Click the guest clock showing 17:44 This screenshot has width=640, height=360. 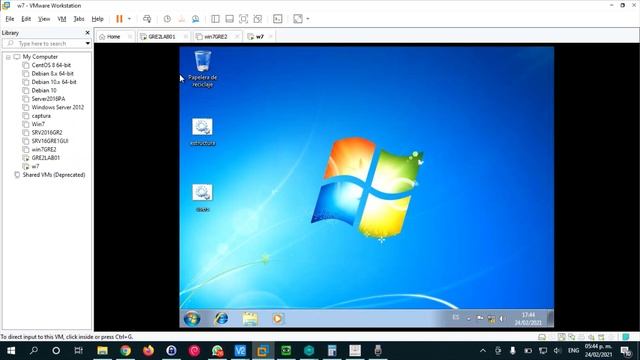tap(528, 319)
